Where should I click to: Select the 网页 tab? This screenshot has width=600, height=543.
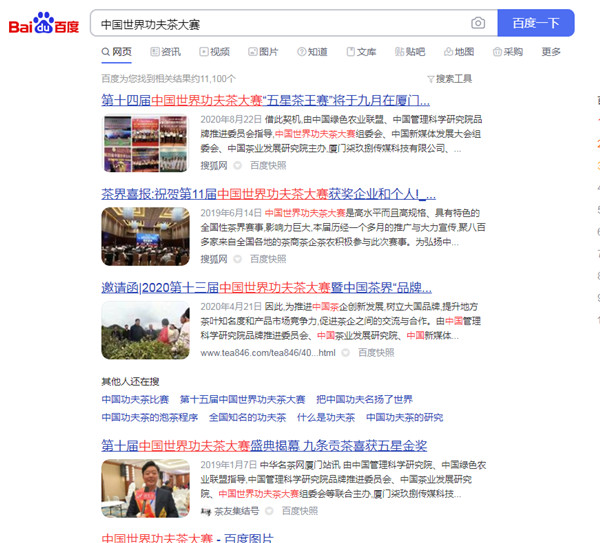tap(117, 52)
